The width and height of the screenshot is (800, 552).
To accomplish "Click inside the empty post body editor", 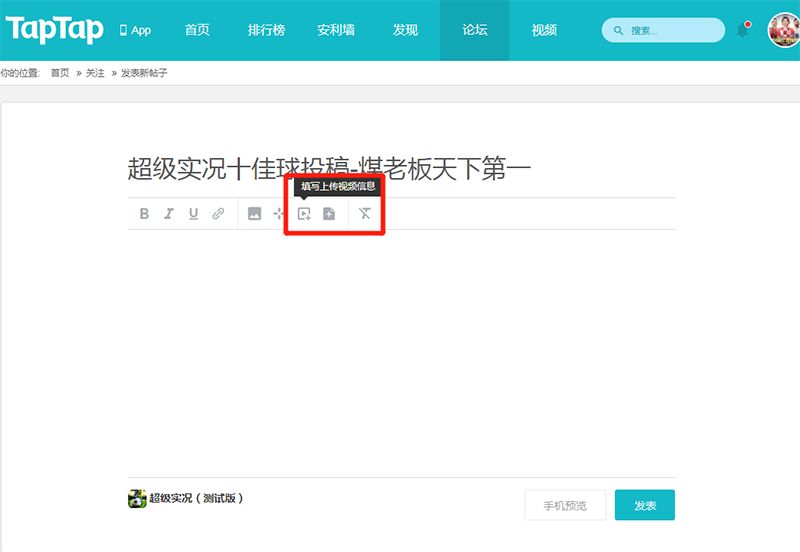I will pos(402,352).
